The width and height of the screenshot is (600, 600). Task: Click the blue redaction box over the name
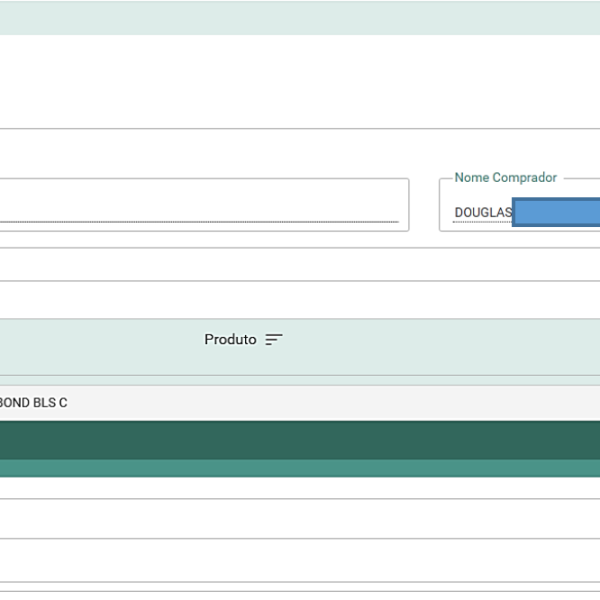556,212
